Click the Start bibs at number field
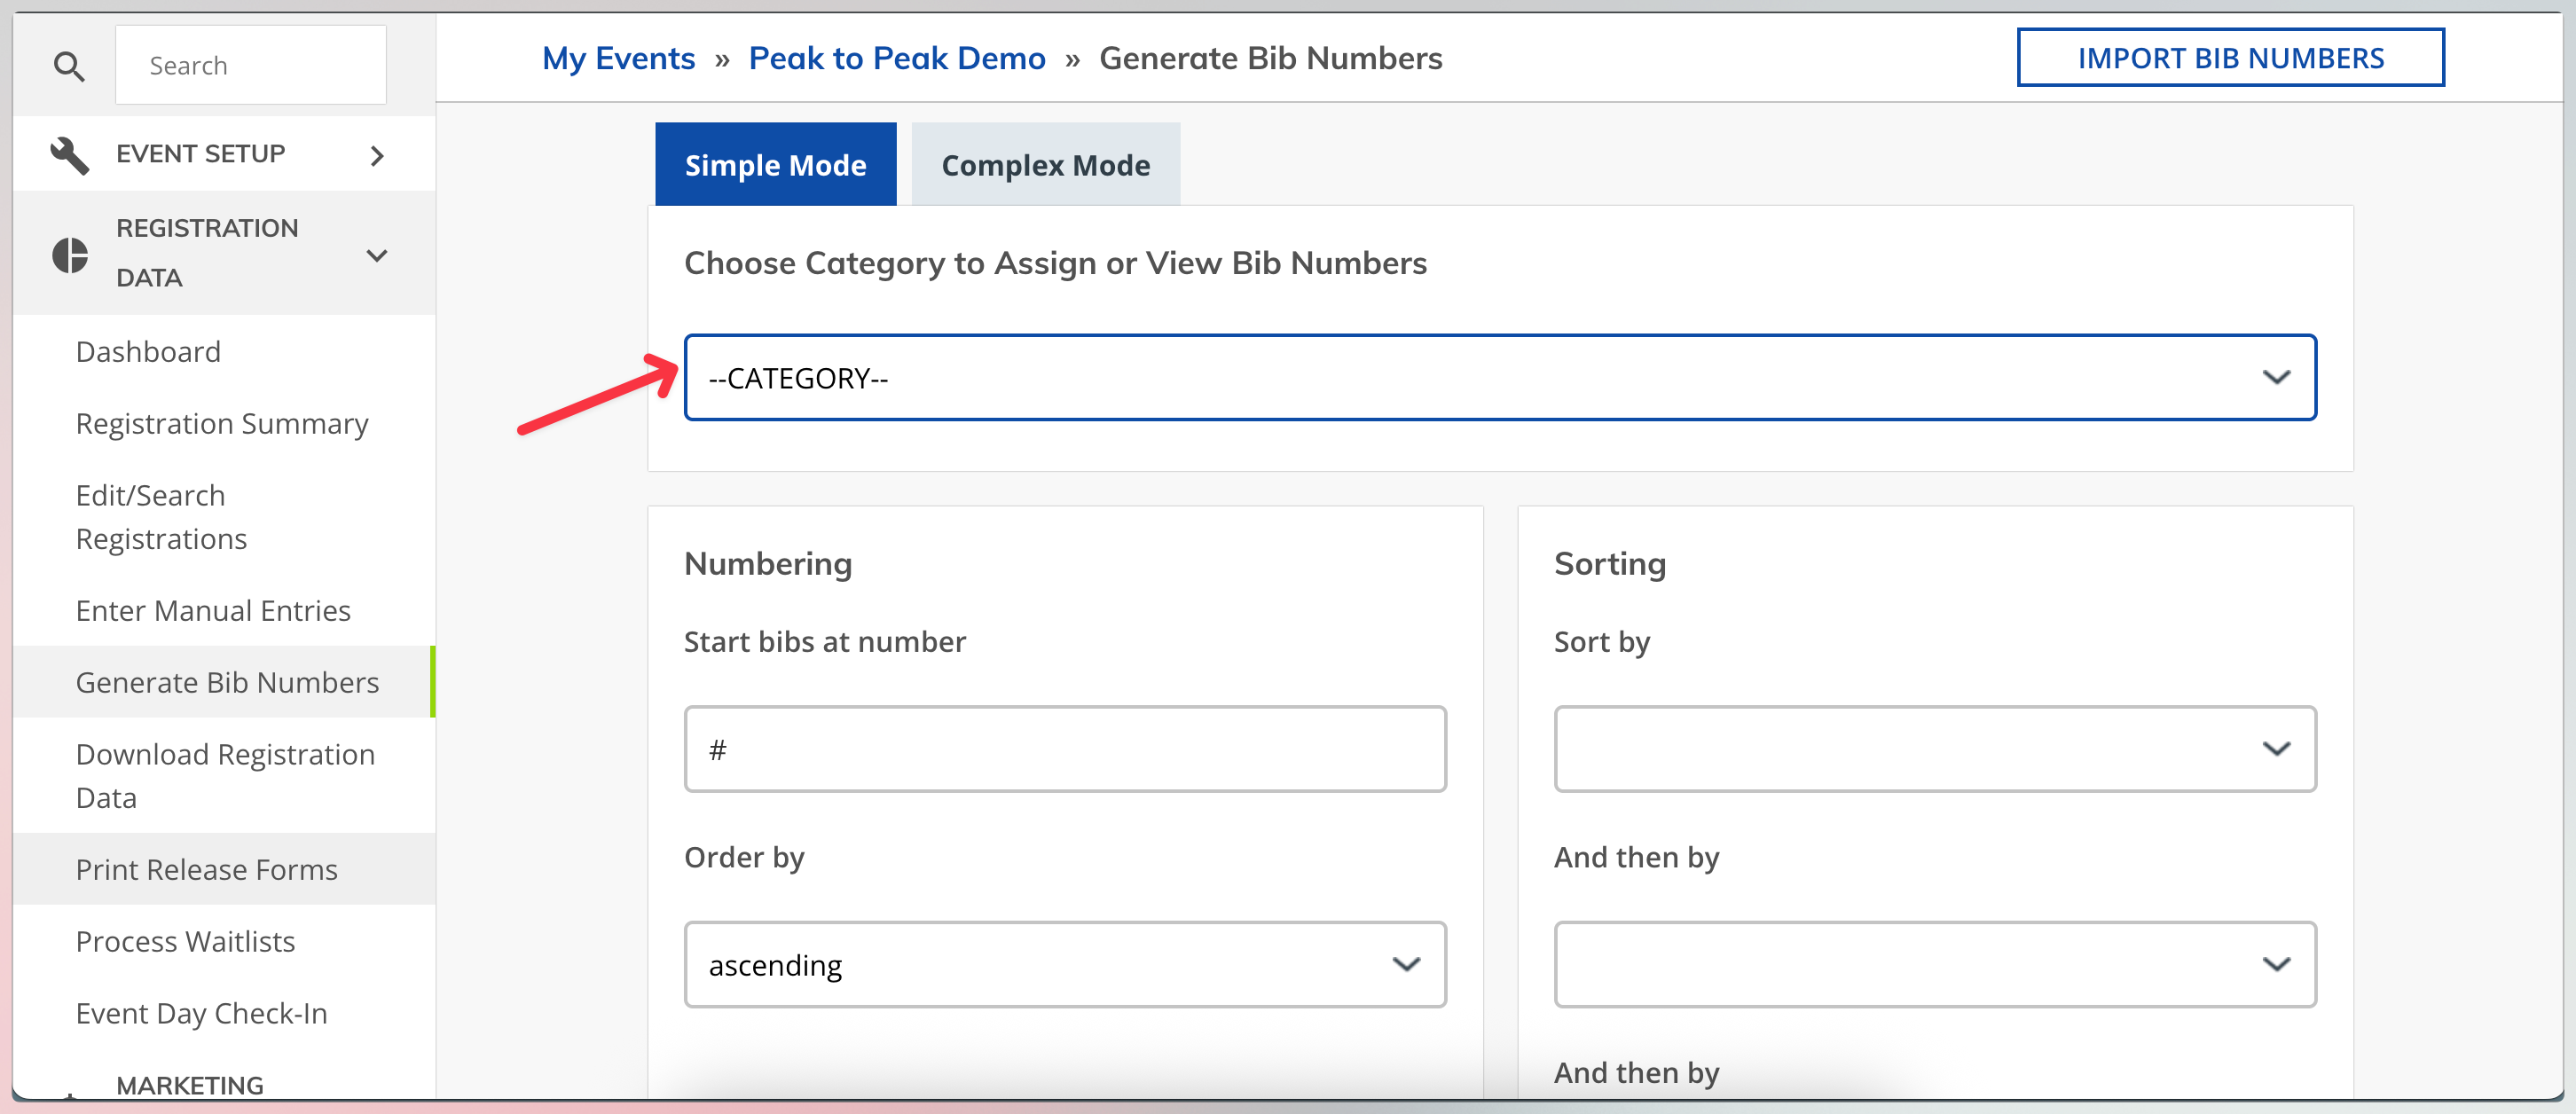Viewport: 2576px width, 1114px height. (x=1064, y=748)
